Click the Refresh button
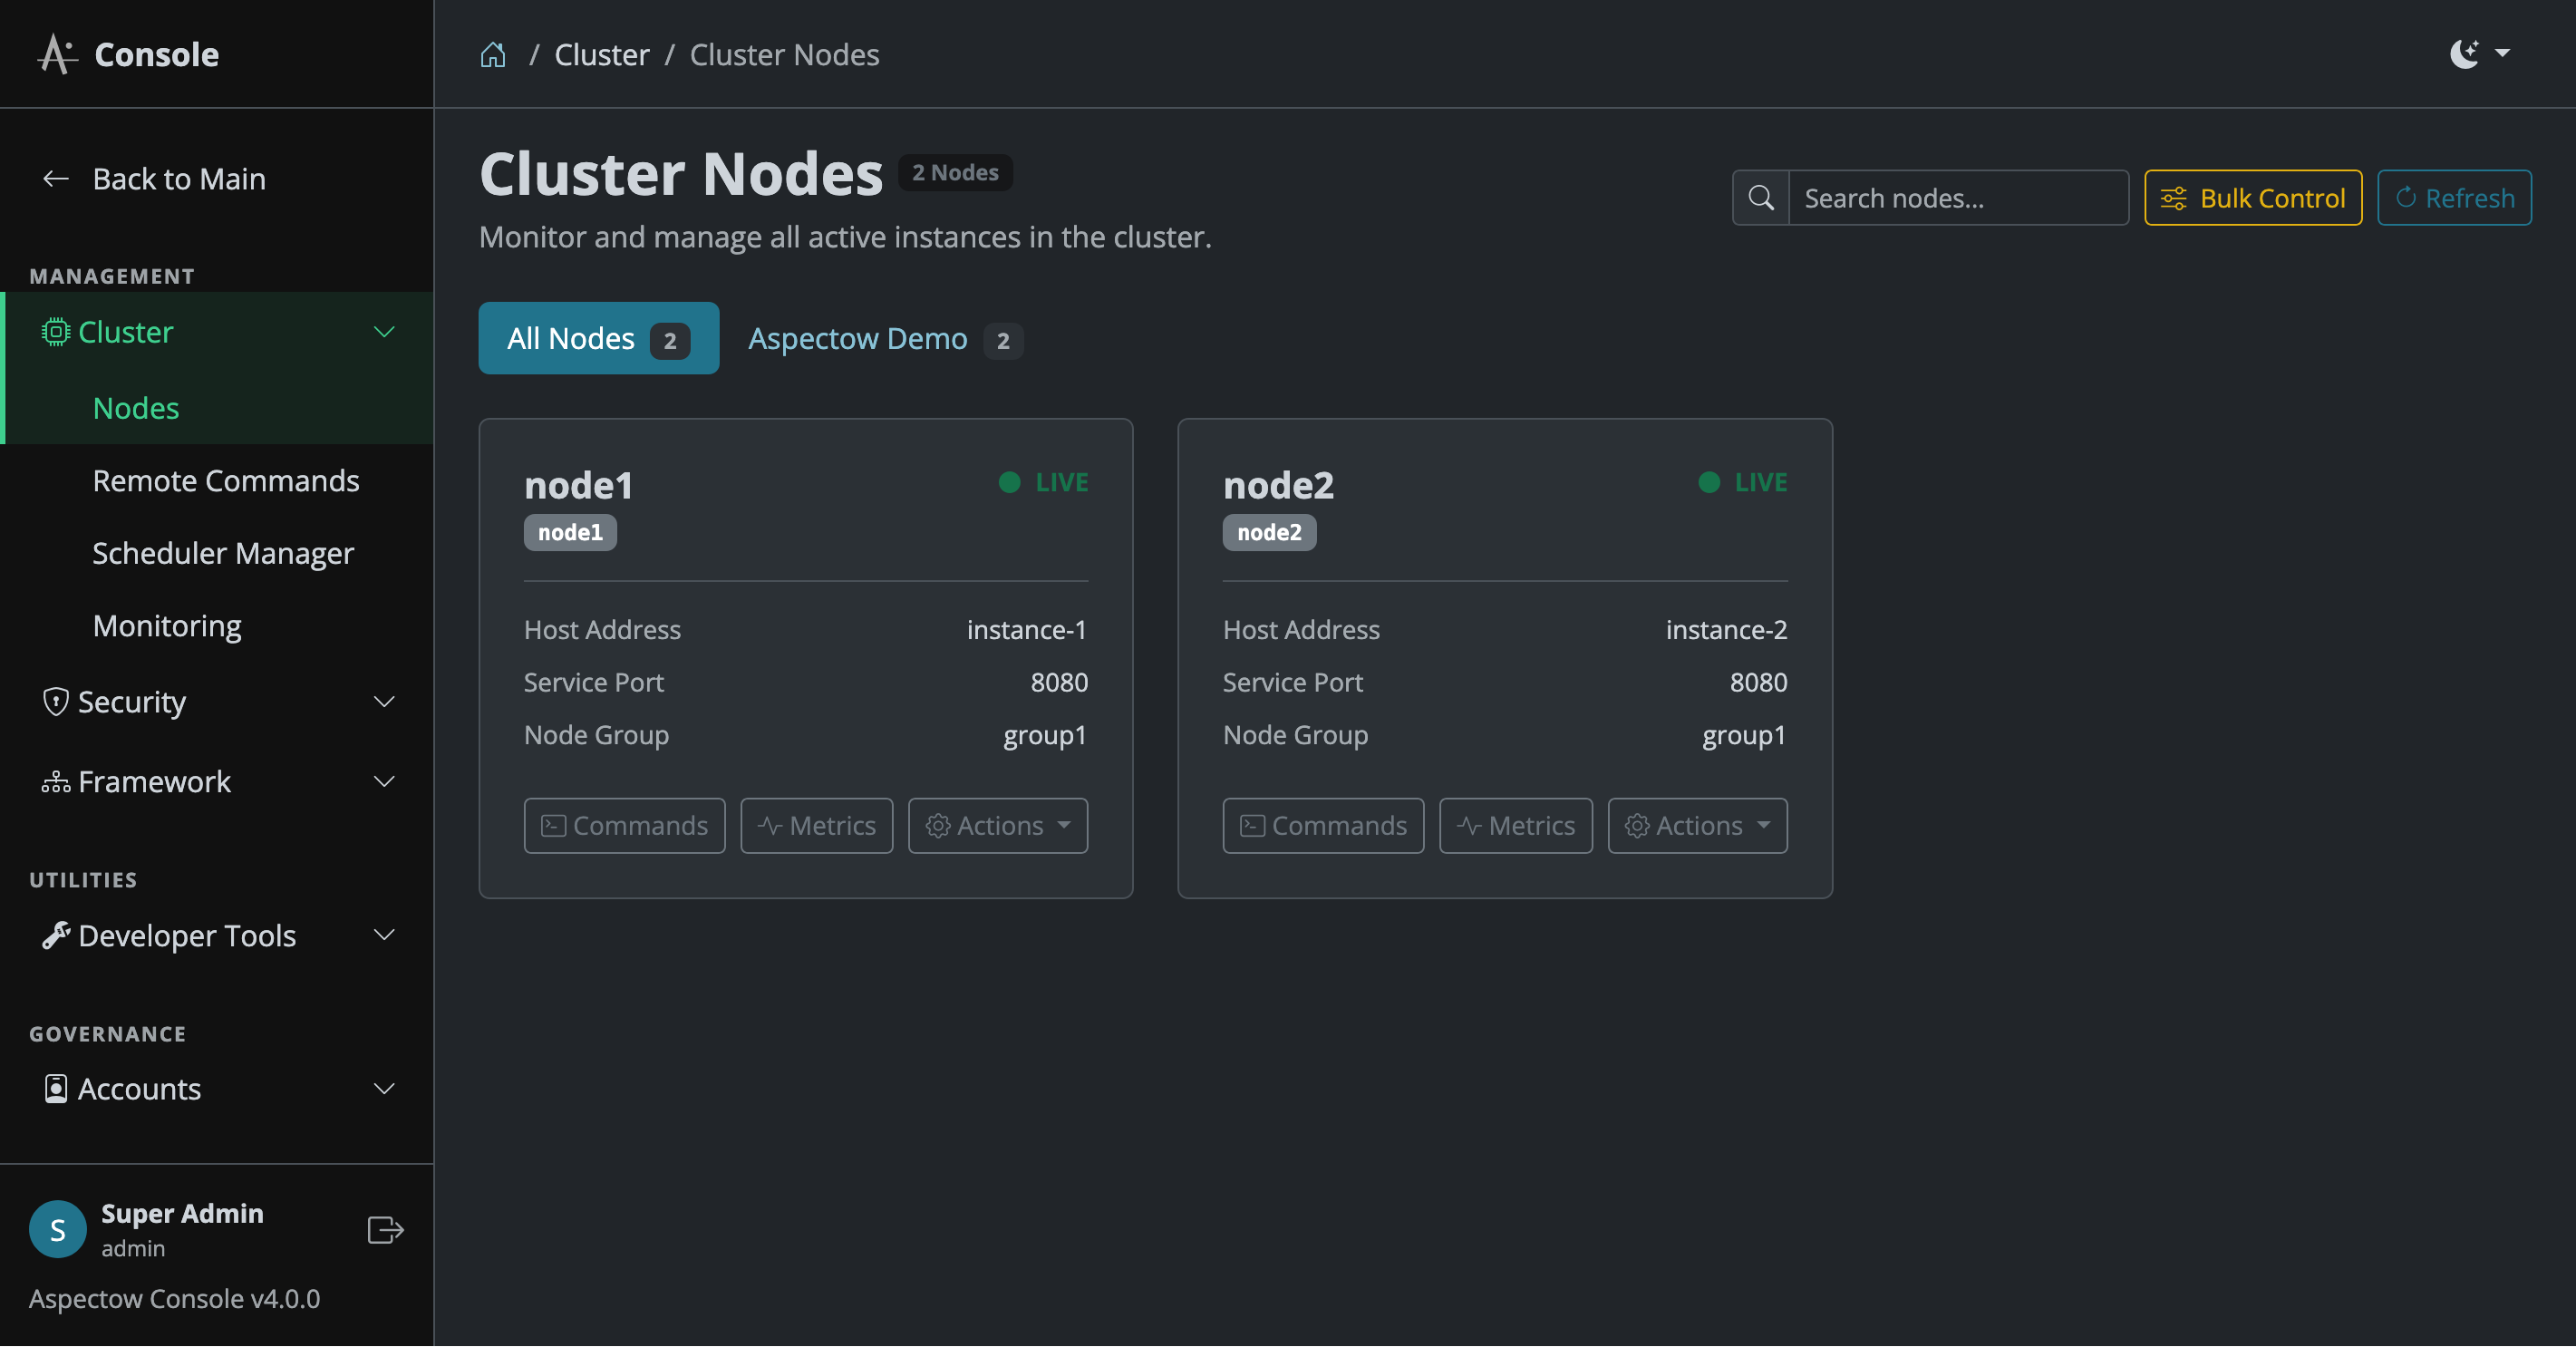The height and width of the screenshot is (1347, 2576). click(2454, 198)
